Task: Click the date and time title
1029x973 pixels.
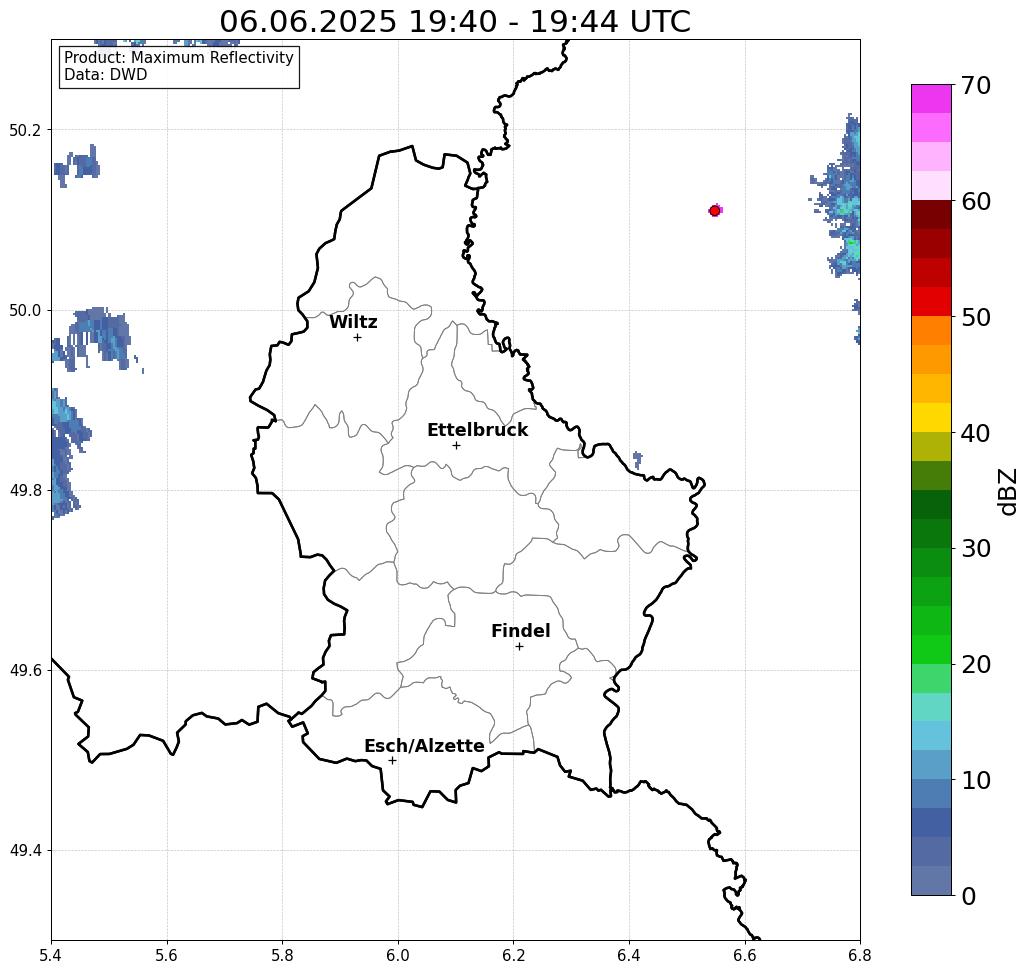Action: (x=455, y=21)
